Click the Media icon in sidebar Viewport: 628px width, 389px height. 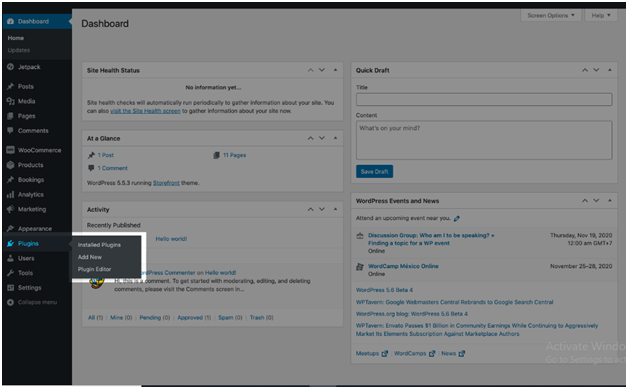pos(10,101)
